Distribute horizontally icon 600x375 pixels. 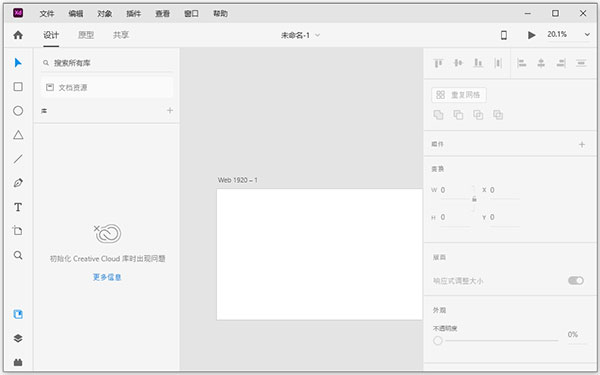coord(581,63)
